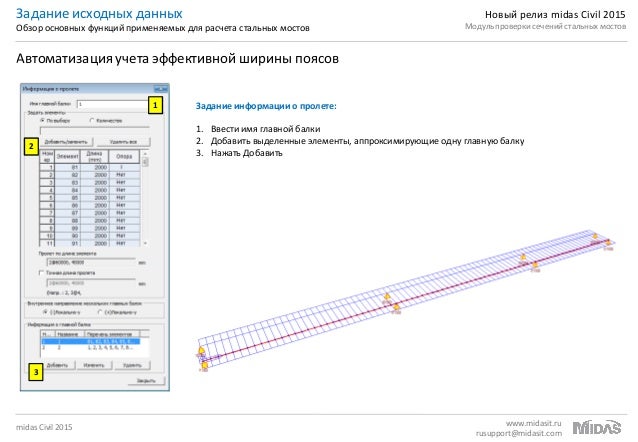Click the rusupport@midasit.com email link
638x442 pixels.
click(x=519, y=433)
